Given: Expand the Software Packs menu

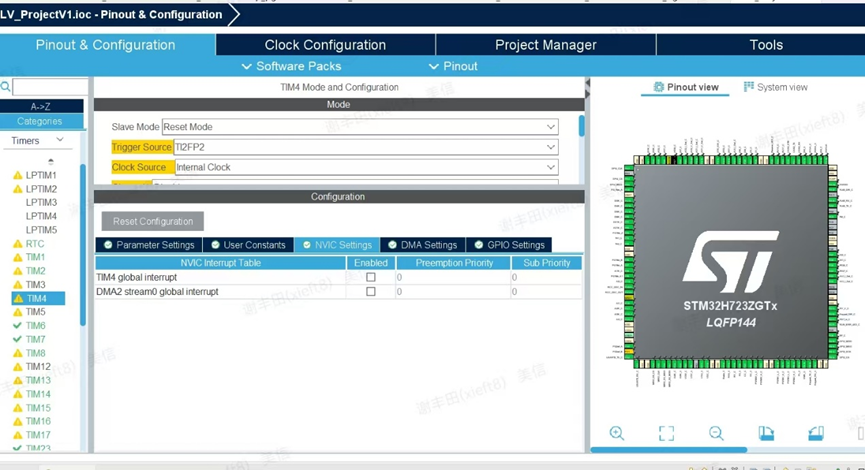Looking at the screenshot, I should pos(291,66).
